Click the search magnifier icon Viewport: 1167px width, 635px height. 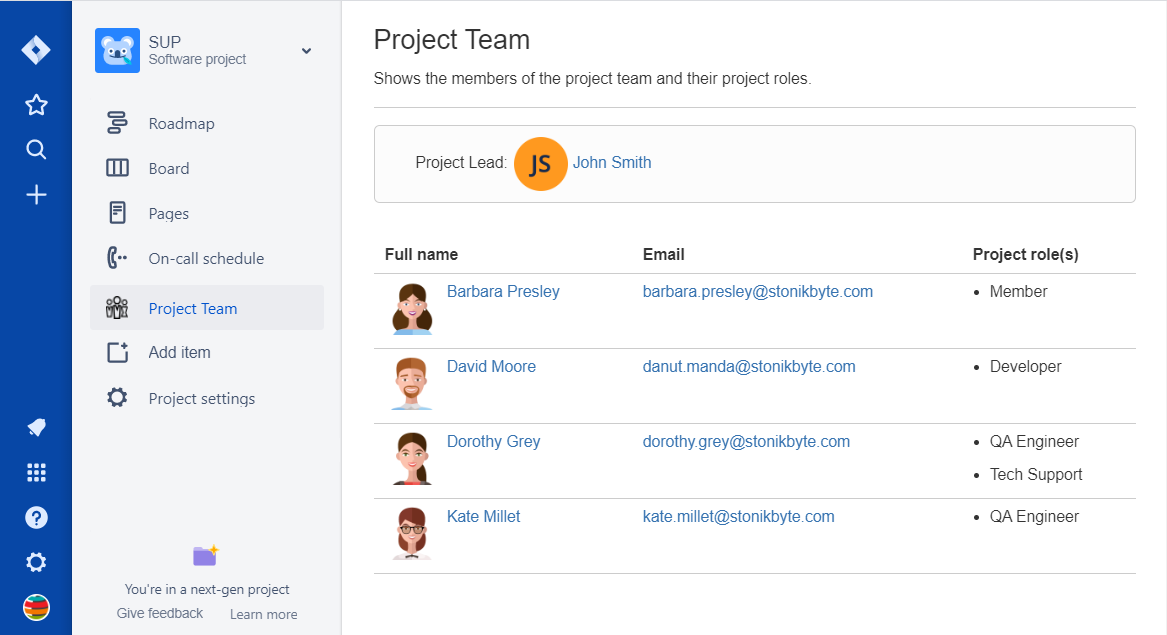[36, 150]
